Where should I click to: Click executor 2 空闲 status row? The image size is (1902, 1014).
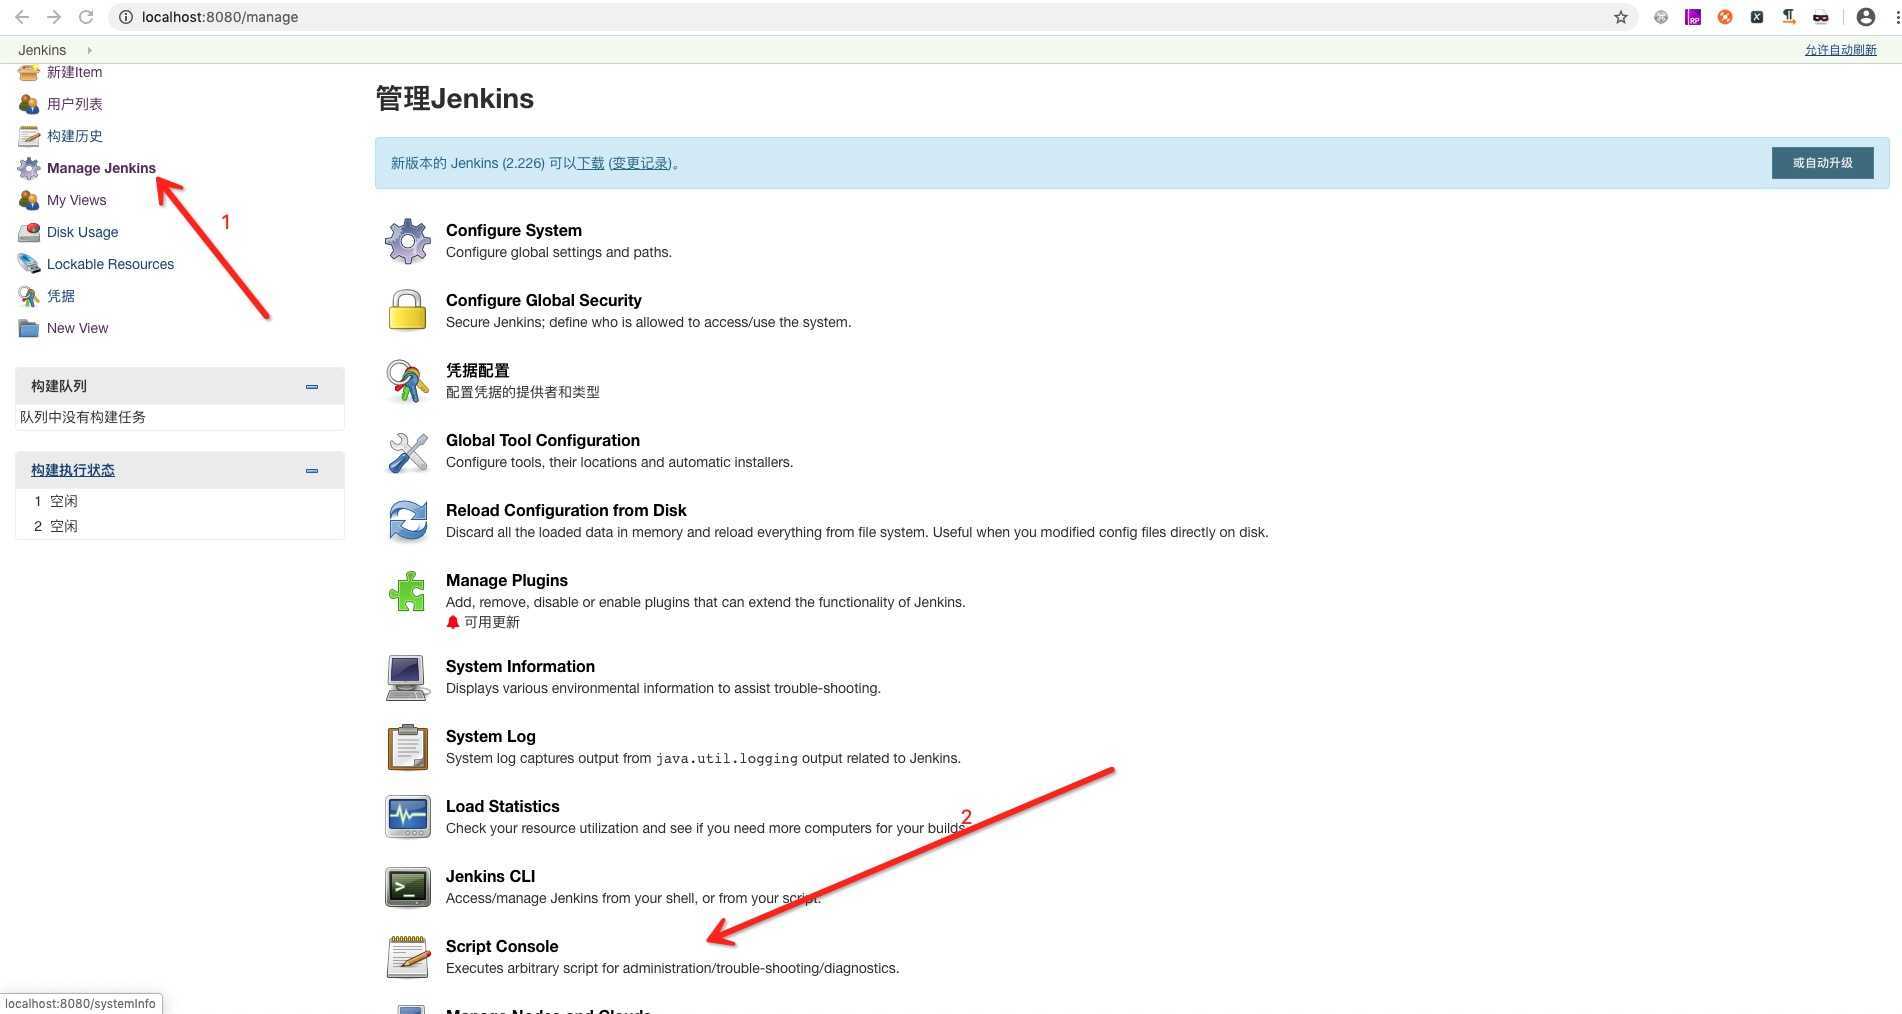(180, 526)
